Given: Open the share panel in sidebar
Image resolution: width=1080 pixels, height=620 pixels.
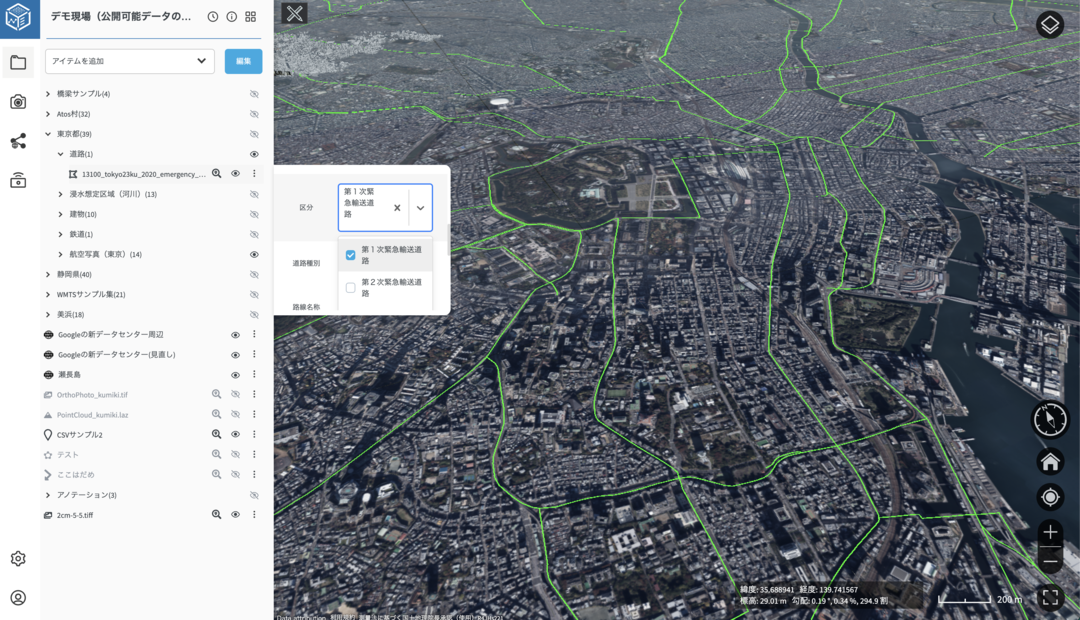Looking at the screenshot, I should coord(18,141).
